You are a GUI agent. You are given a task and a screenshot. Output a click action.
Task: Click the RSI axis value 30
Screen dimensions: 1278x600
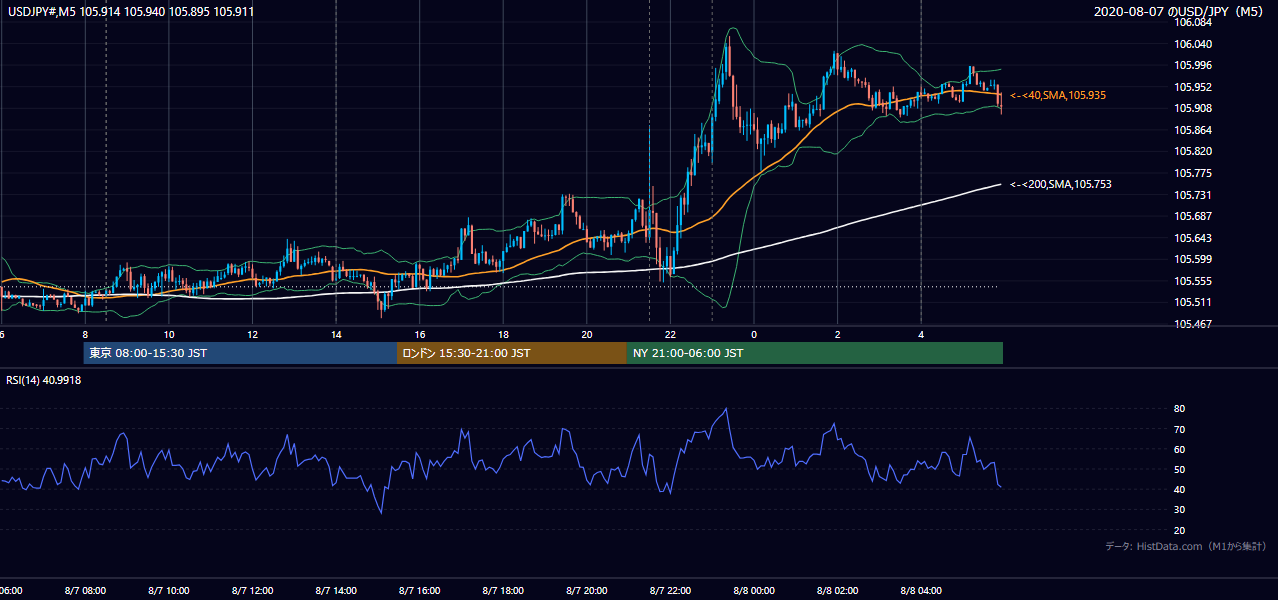[x=1180, y=509]
